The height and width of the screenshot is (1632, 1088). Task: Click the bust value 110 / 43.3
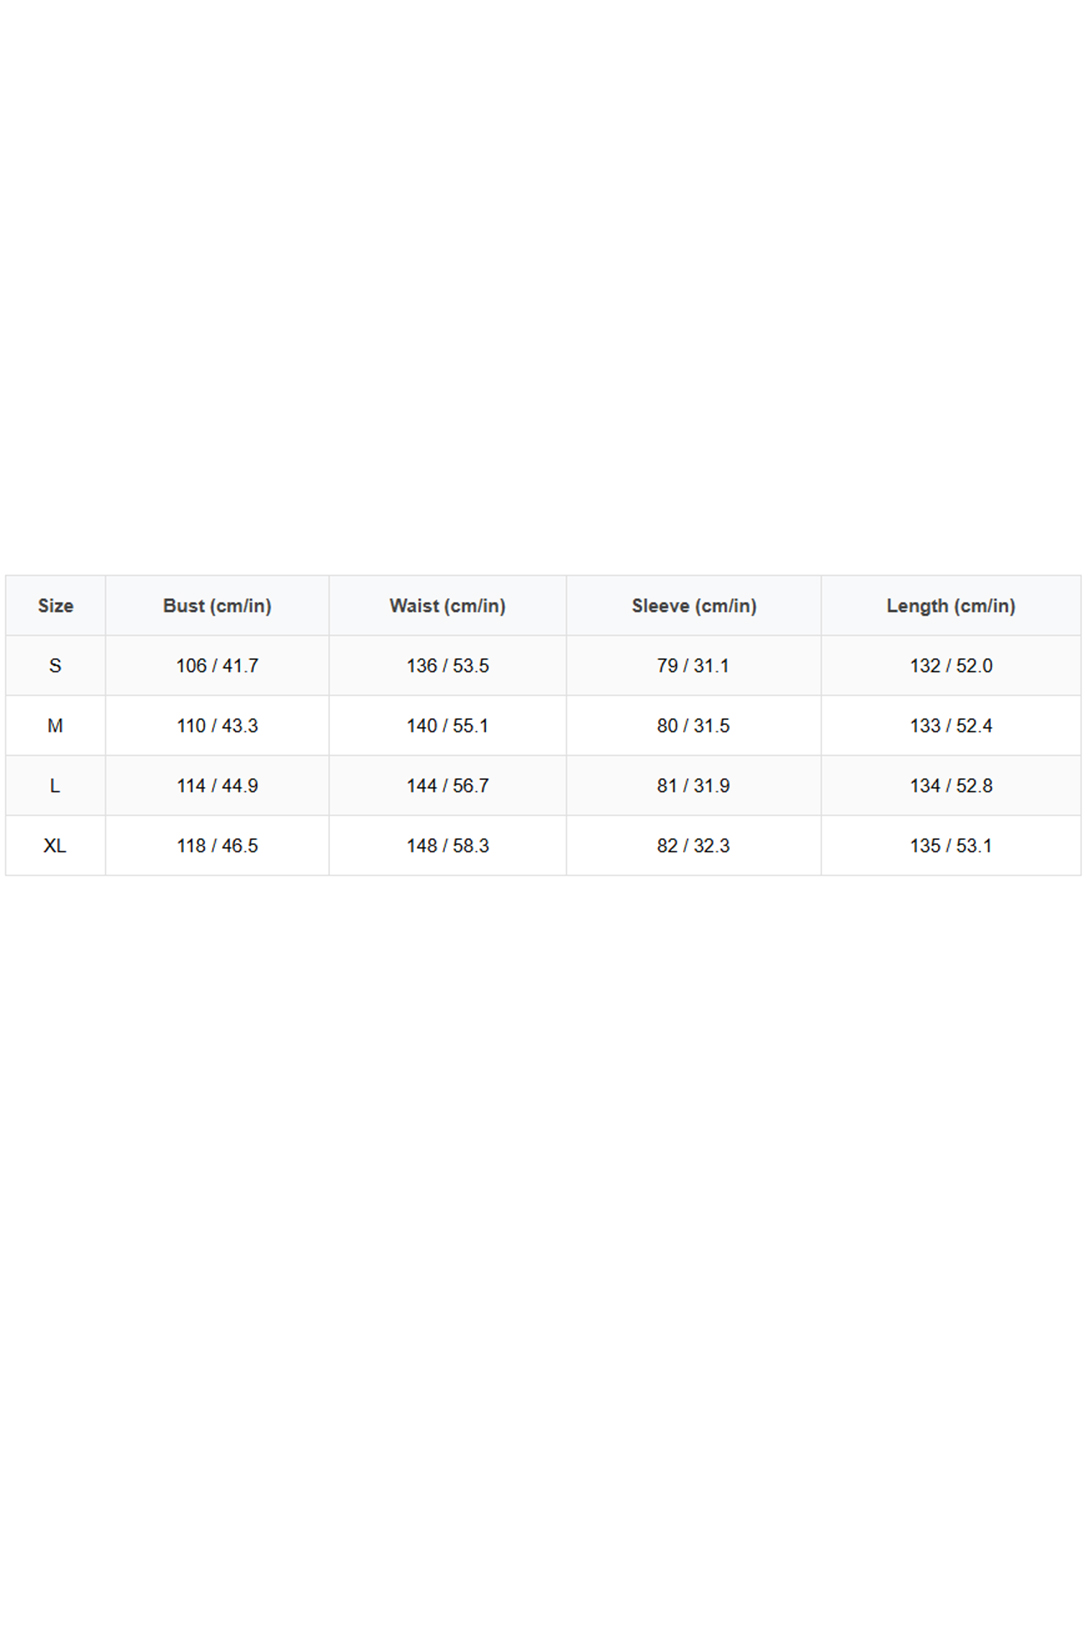(x=217, y=726)
